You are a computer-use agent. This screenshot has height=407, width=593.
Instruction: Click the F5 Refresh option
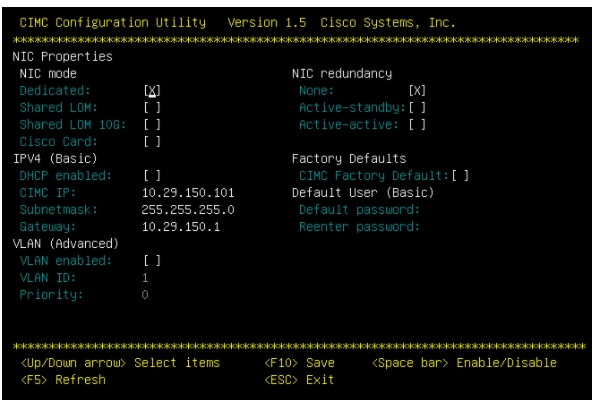pyautogui.click(x=63, y=380)
